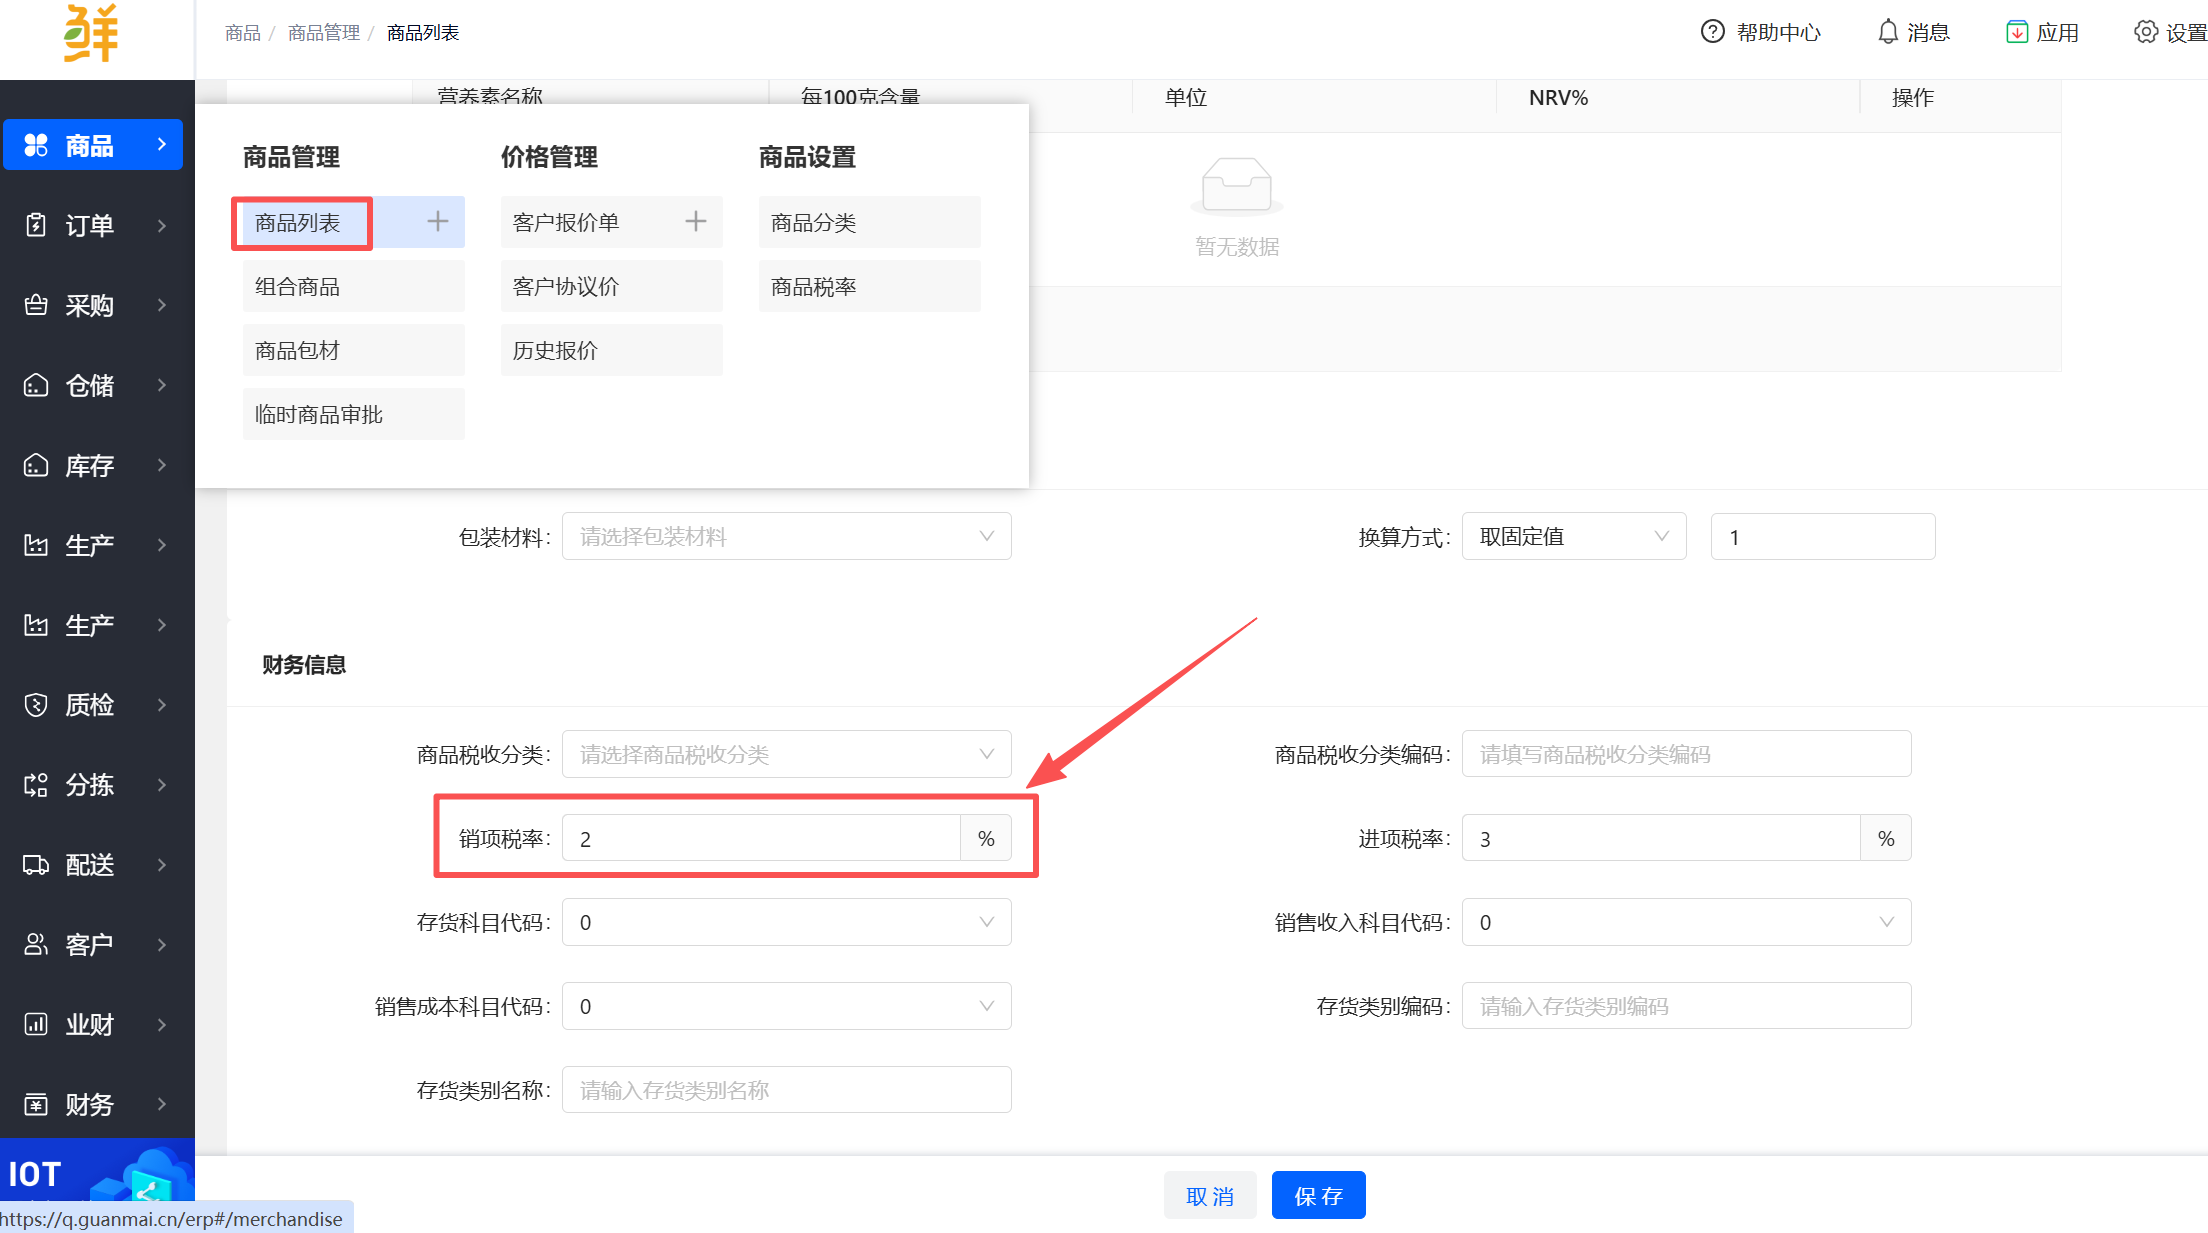Screen dimensions: 2208x1233
Task: Select 商品税率 menu item
Action: point(868,287)
